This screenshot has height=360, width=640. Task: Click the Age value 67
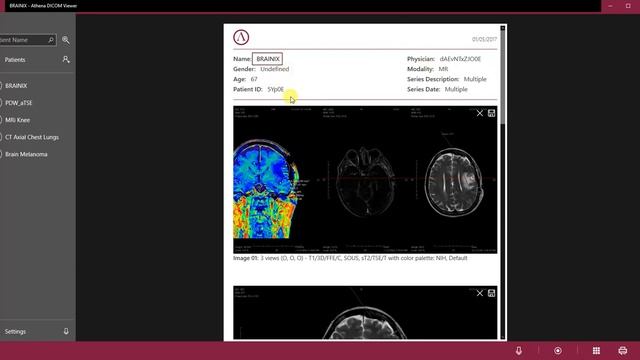tap(254, 79)
